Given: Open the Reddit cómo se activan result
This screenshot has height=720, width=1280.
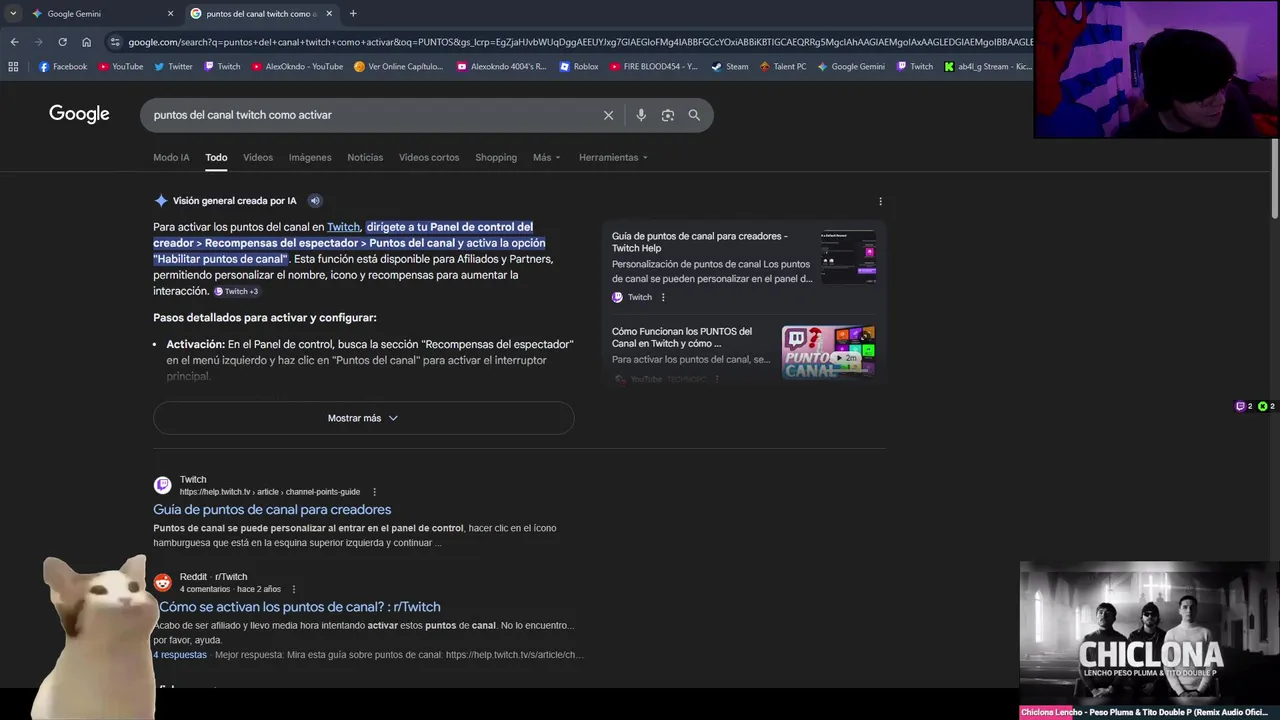Looking at the screenshot, I should coord(298,607).
